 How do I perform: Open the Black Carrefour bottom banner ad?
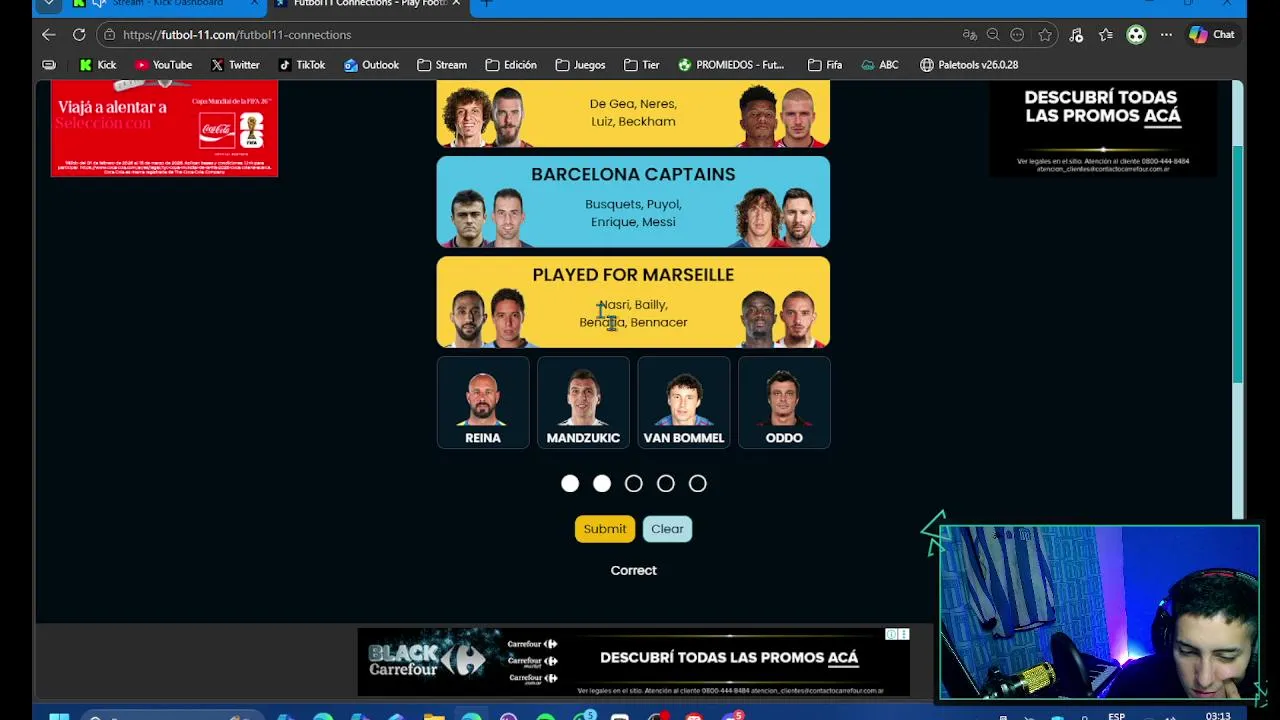click(634, 661)
